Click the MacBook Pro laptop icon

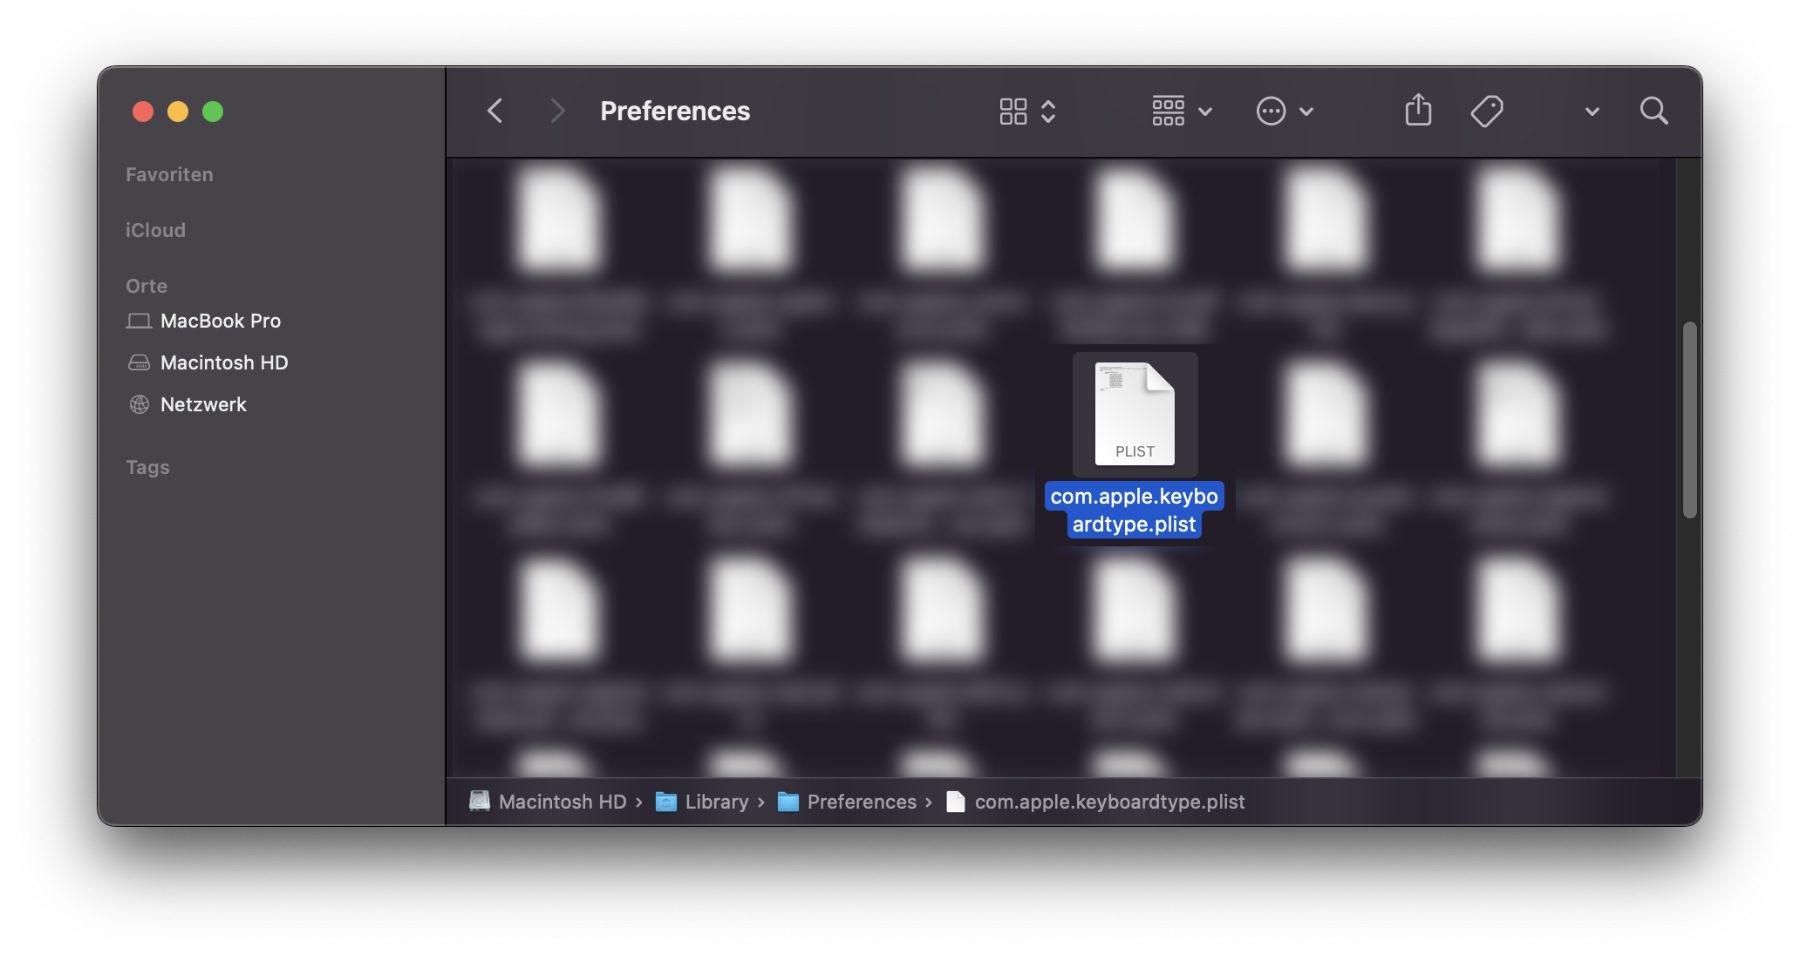[x=139, y=321]
